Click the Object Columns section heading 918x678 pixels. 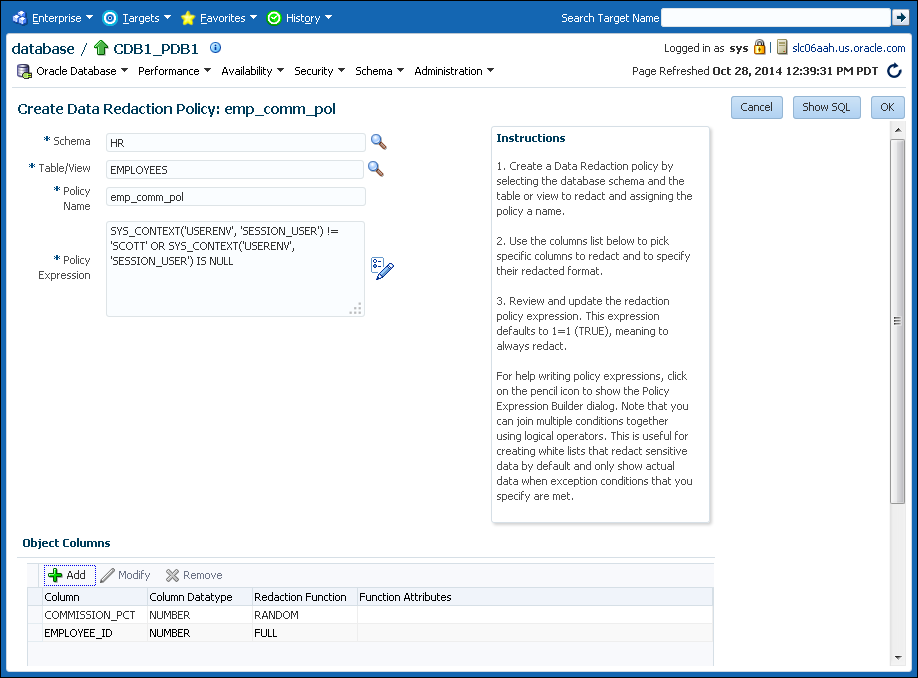tap(66, 543)
